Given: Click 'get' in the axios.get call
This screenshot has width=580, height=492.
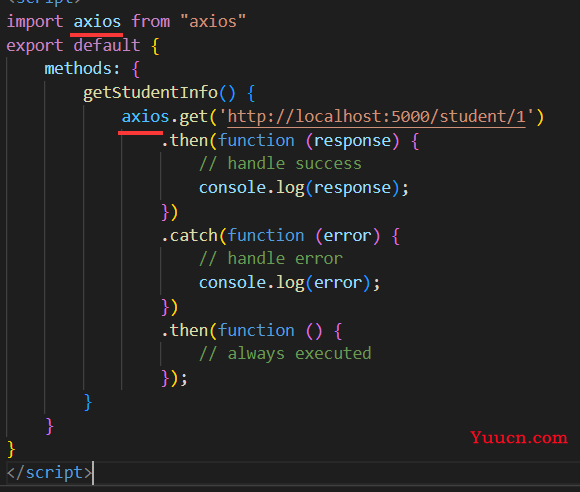Looking at the screenshot, I should [193, 117].
